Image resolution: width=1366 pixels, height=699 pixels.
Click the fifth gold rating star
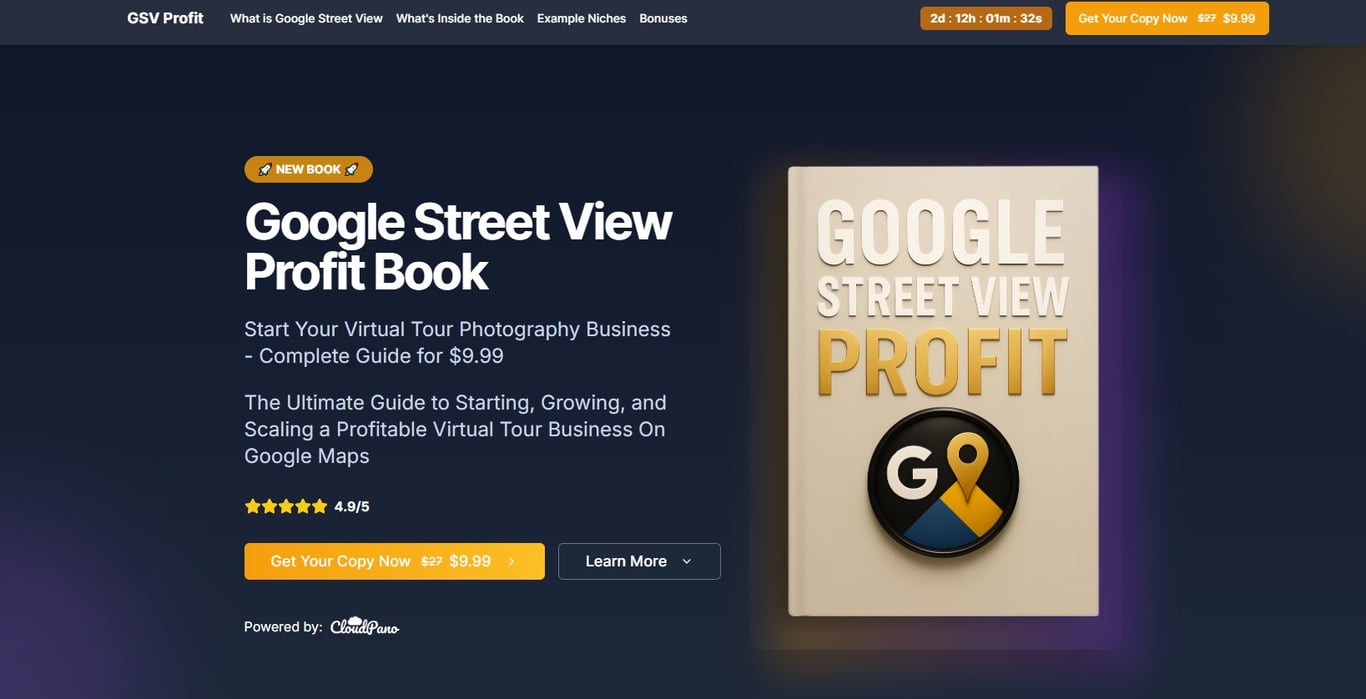coord(320,506)
